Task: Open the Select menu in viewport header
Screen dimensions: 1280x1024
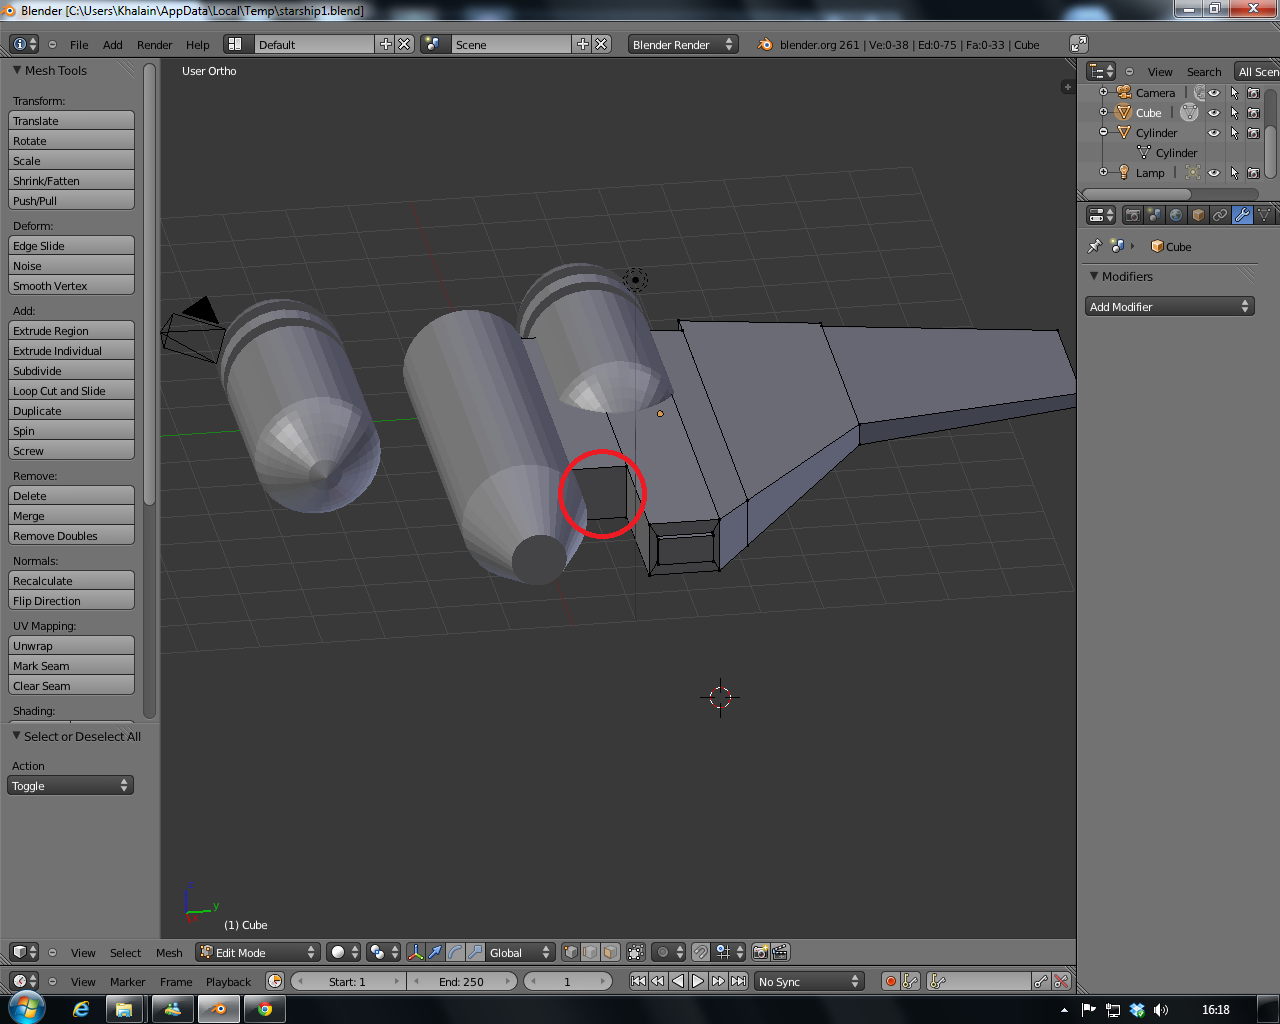Action: [125, 952]
